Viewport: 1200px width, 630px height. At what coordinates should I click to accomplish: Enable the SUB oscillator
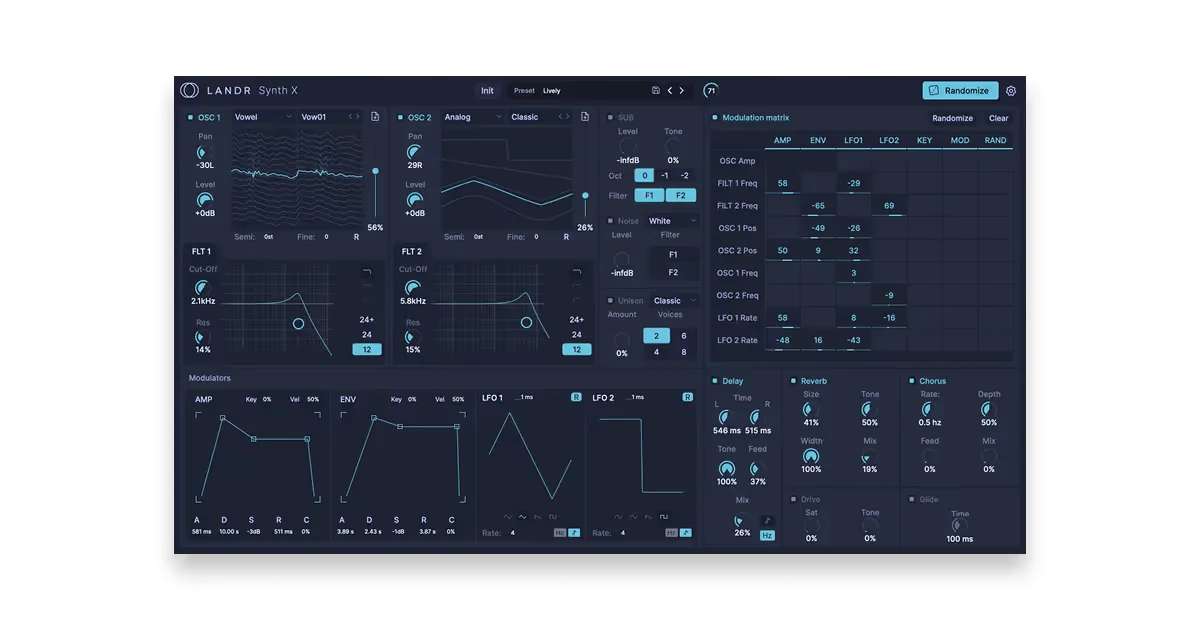[x=611, y=118]
